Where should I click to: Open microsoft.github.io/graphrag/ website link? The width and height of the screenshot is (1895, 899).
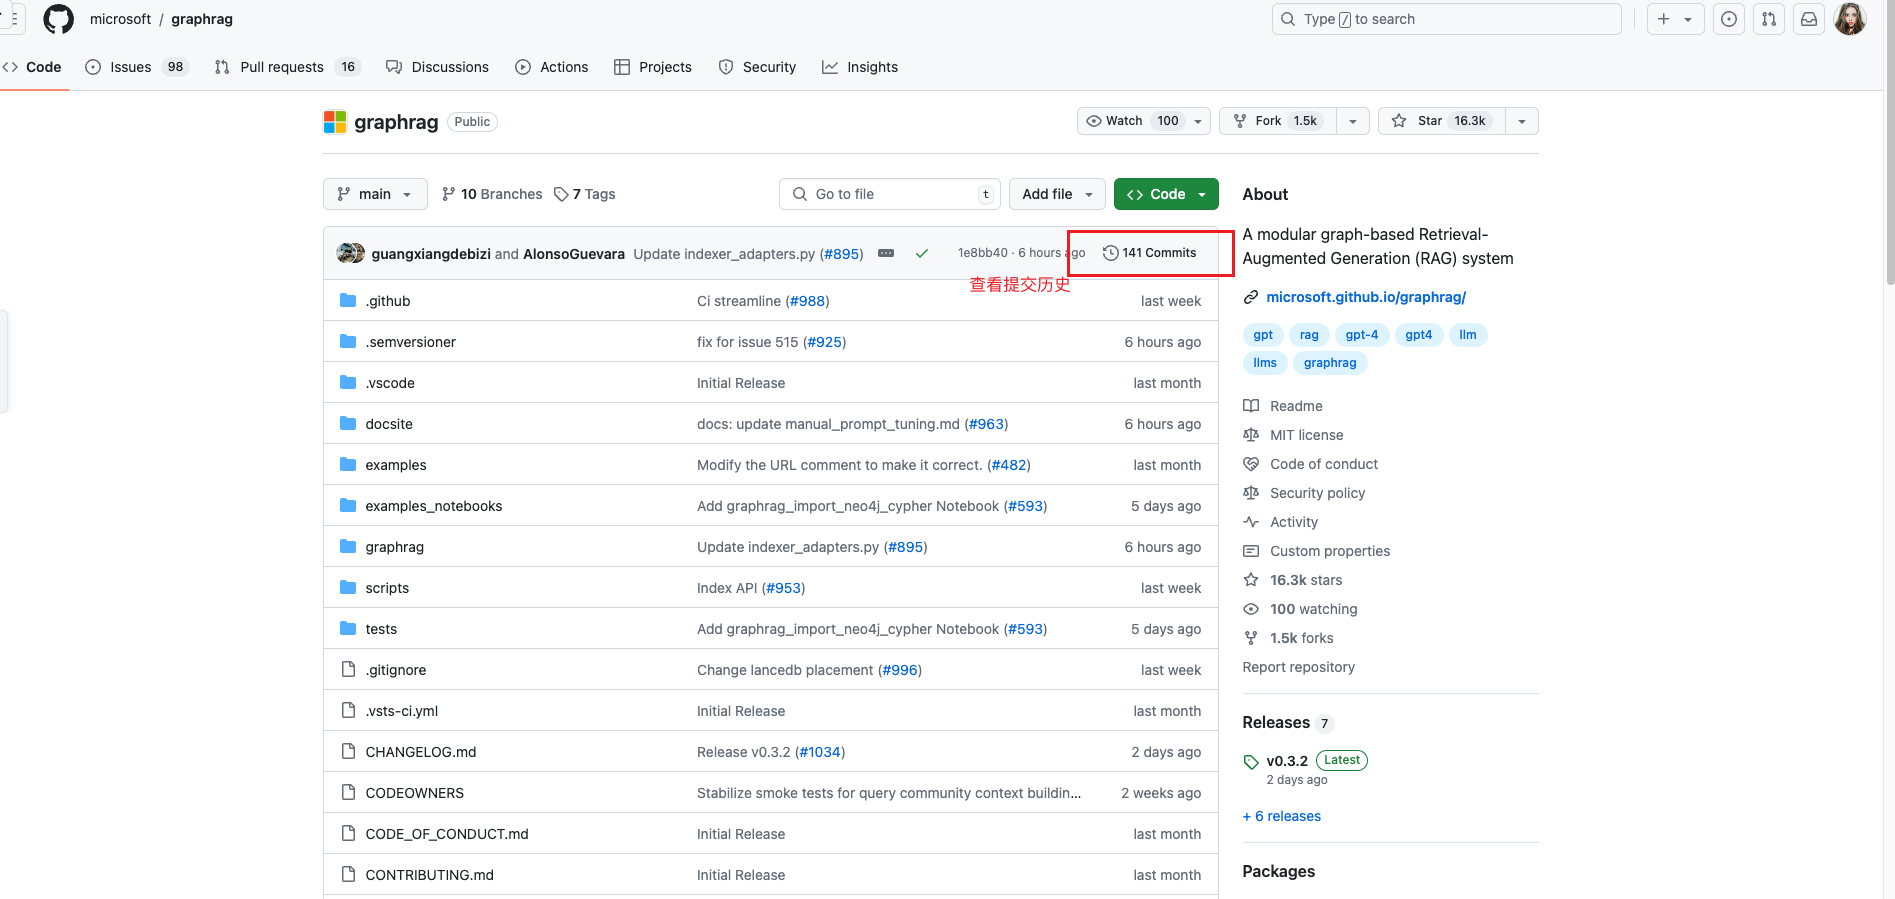[x=1366, y=297]
